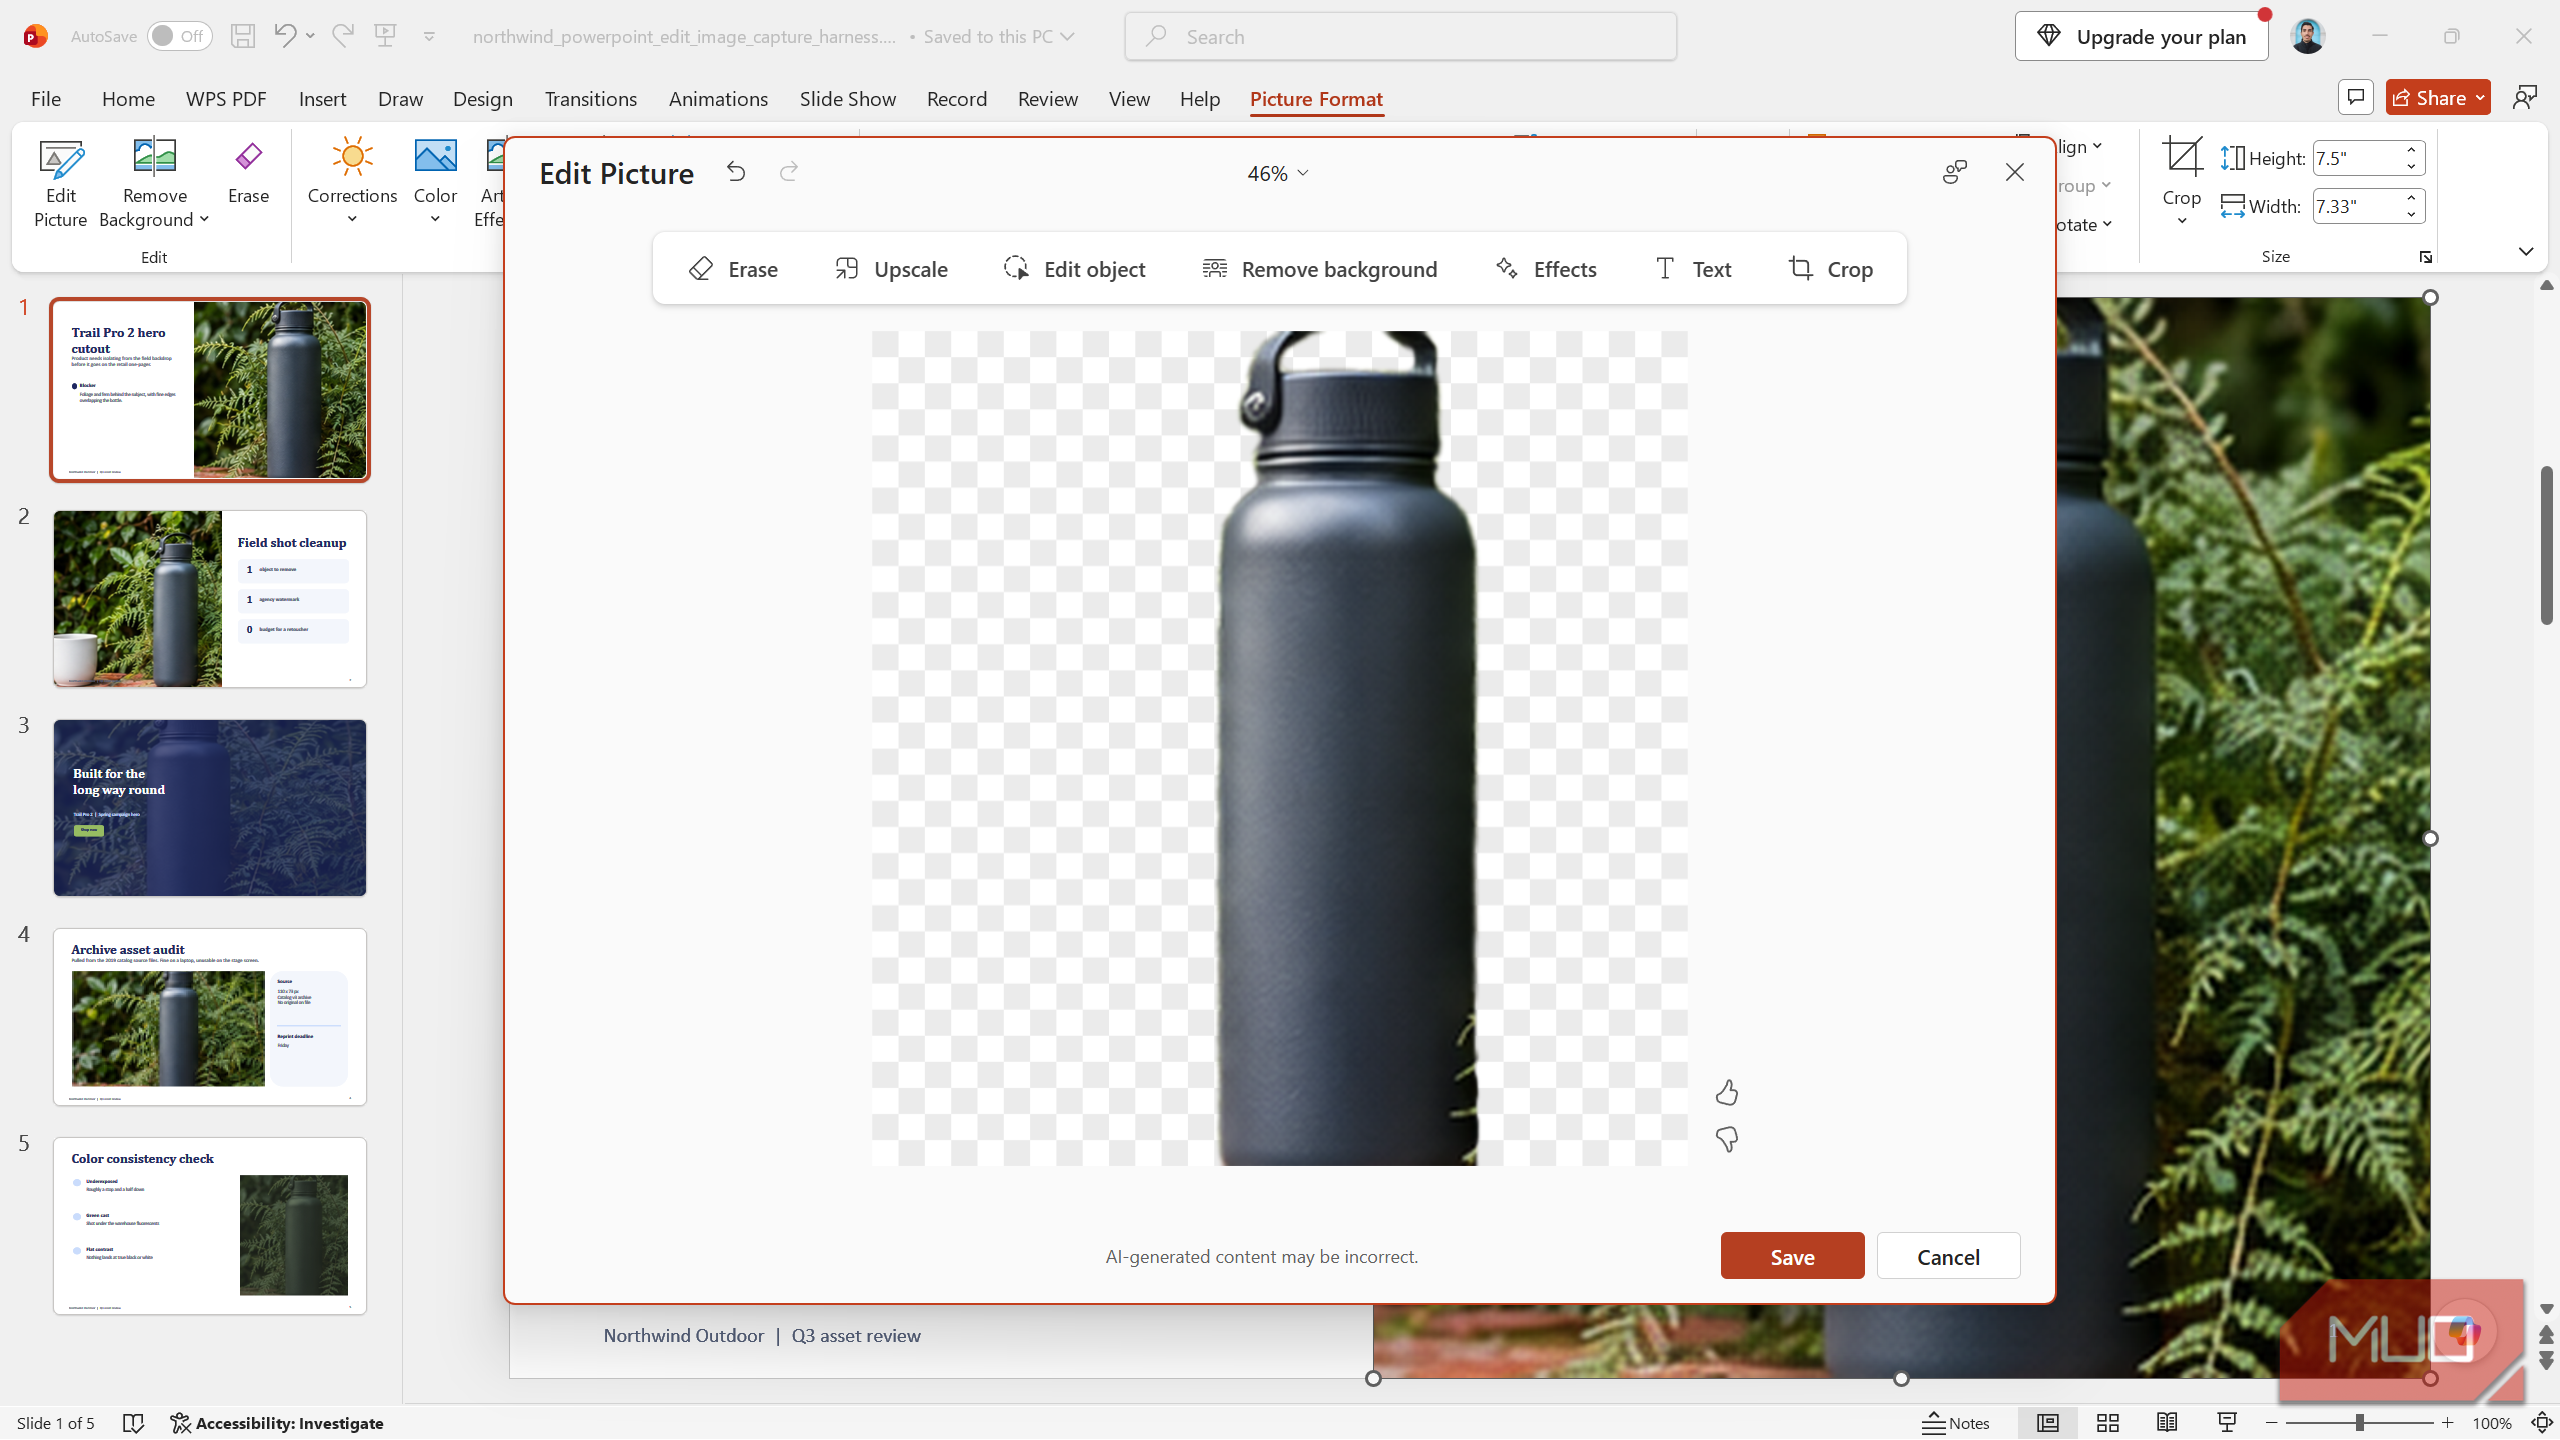Give thumbs down feedback on result
This screenshot has height=1440, width=2560.
pos(1727,1139)
